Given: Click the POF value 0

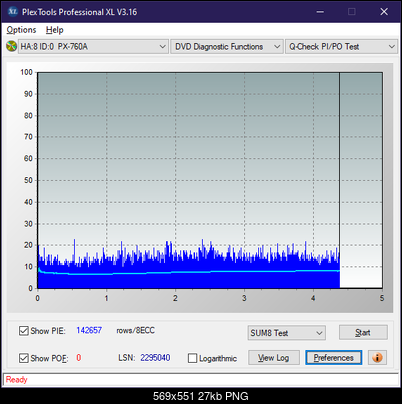Looking at the screenshot, I should point(79,358).
